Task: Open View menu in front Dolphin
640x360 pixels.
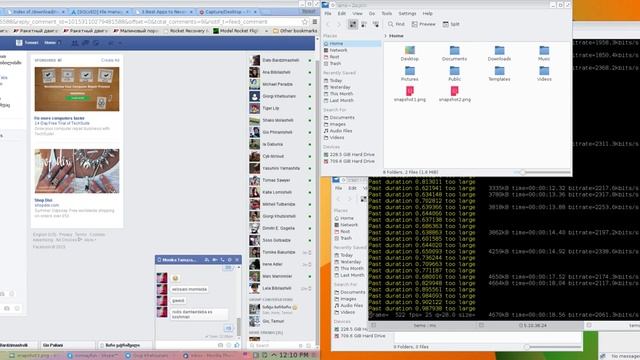Action: 357,13
